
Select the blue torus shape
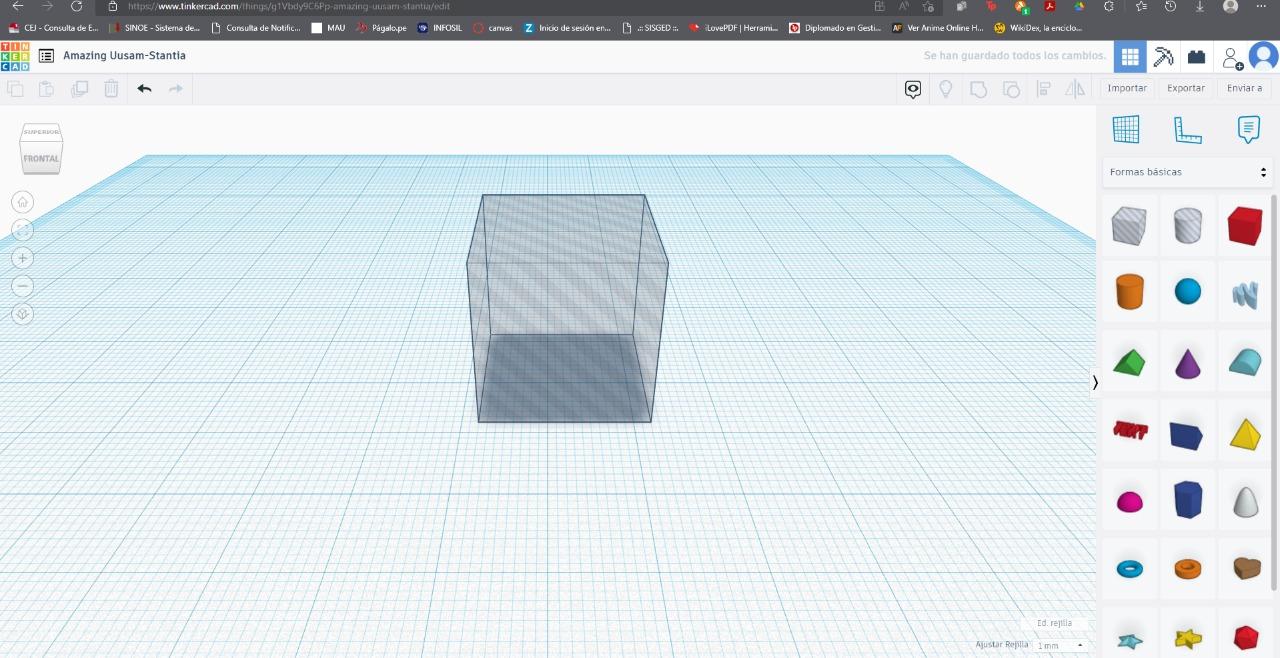(x=1129, y=569)
